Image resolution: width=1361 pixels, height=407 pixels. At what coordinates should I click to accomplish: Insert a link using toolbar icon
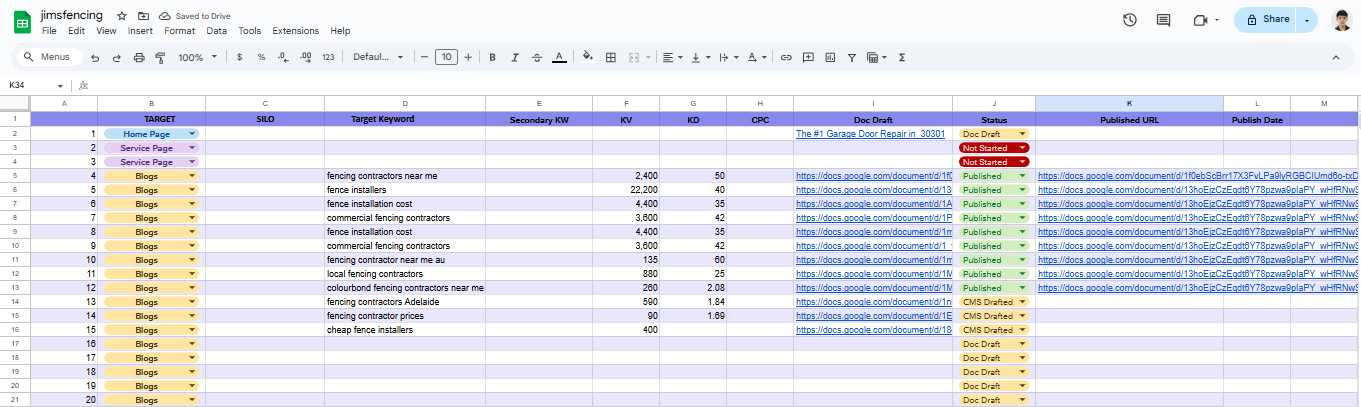click(786, 58)
